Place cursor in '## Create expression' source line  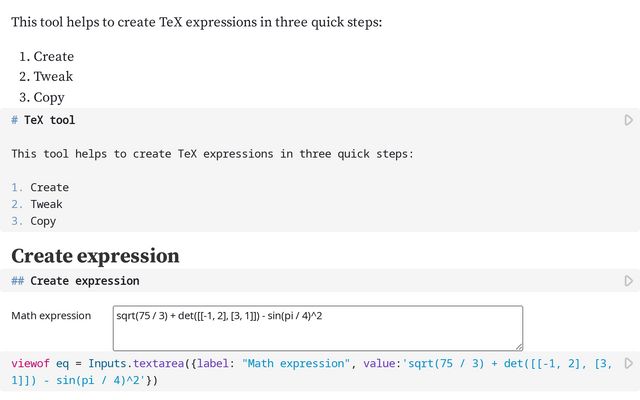tap(76, 281)
